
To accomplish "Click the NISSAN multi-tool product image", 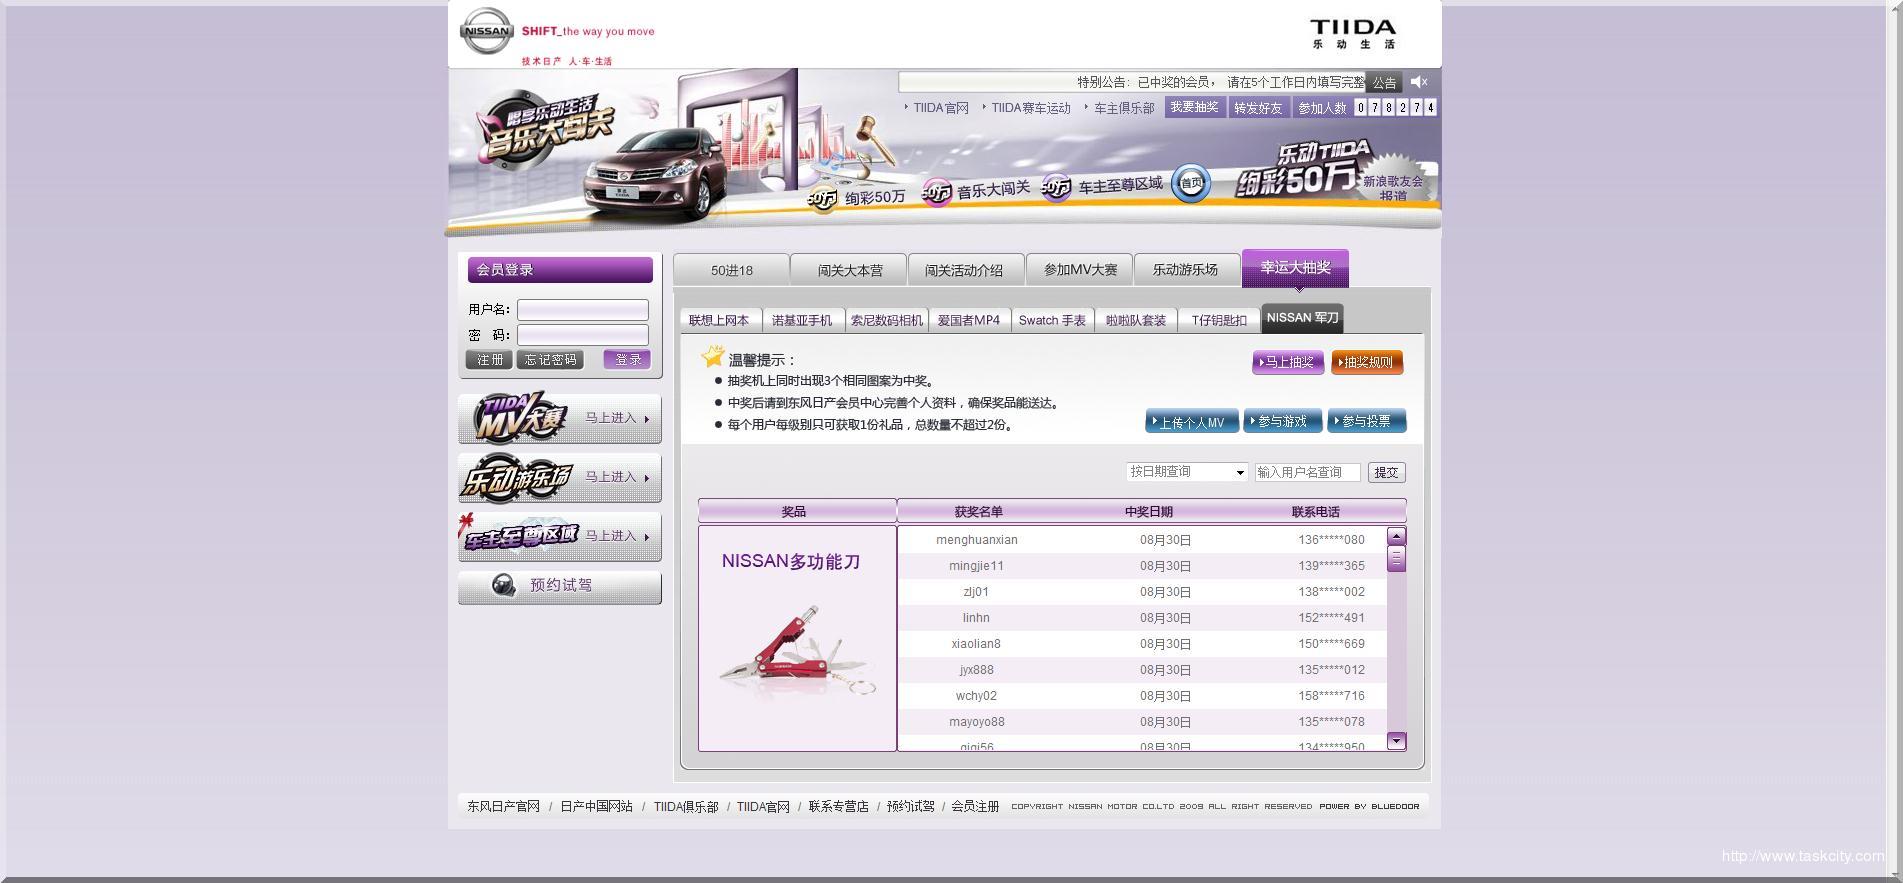I will point(797,650).
